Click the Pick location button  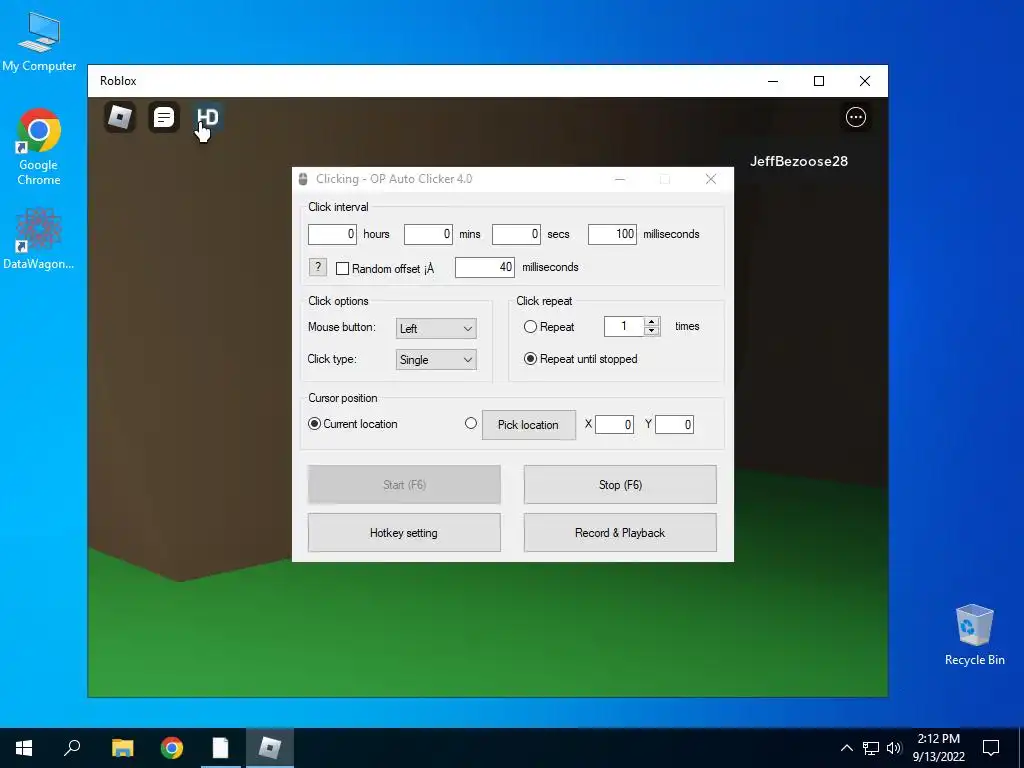coord(529,424)
